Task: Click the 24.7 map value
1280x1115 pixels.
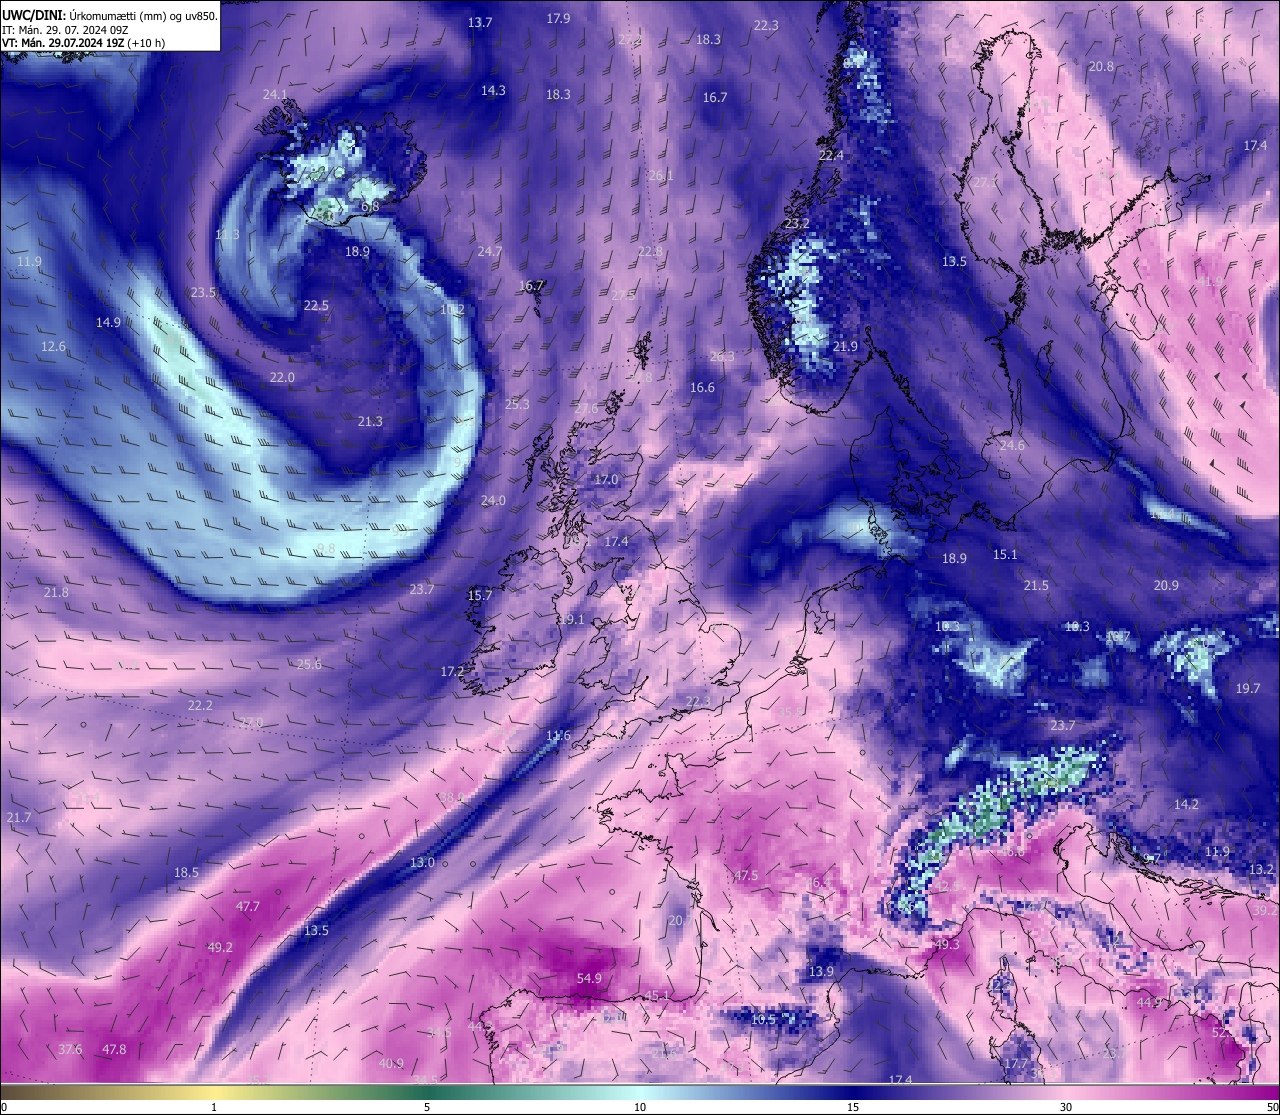Action: (x=489, y=251)
